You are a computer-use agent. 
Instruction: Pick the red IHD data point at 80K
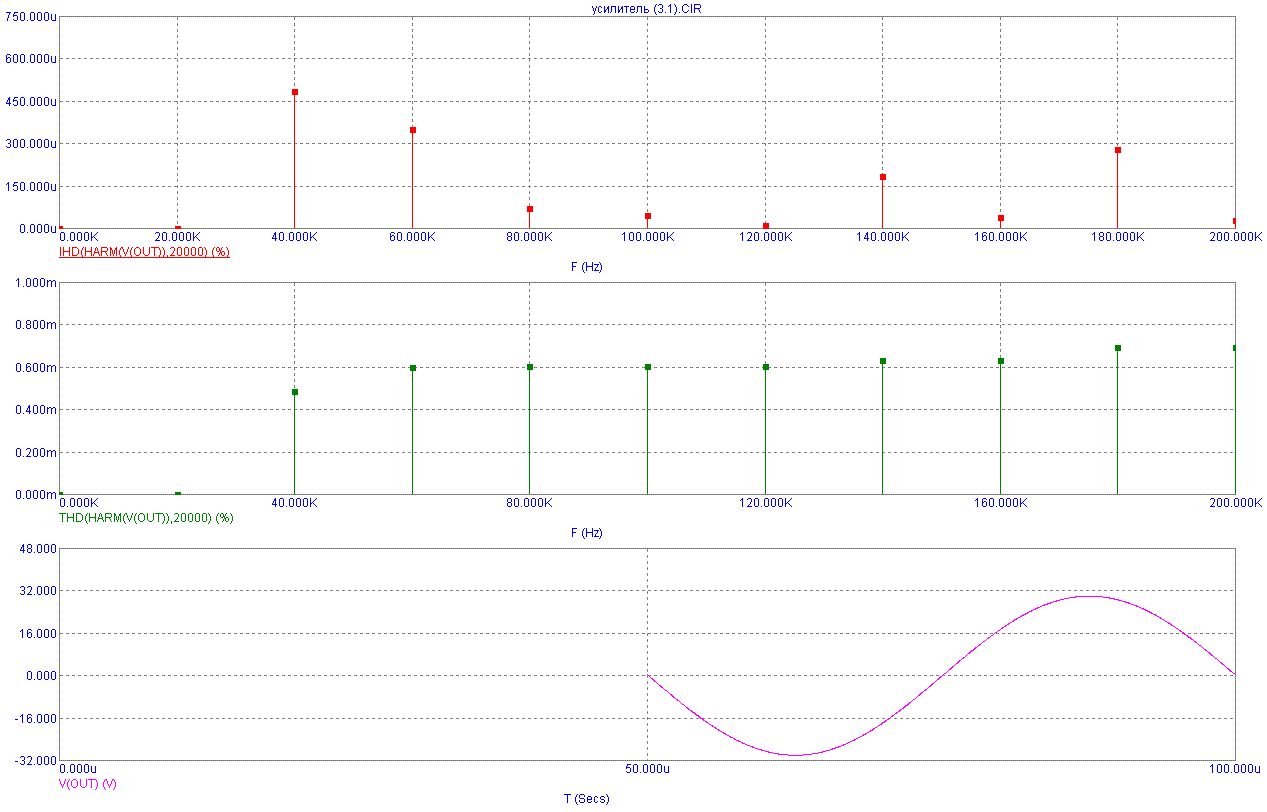pyautogui.click(x=530, y=209)
